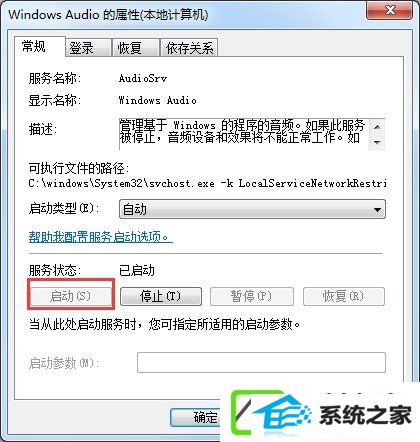Click the 启动参数 input field
This screenshot has width=420, height=442.
261,362
